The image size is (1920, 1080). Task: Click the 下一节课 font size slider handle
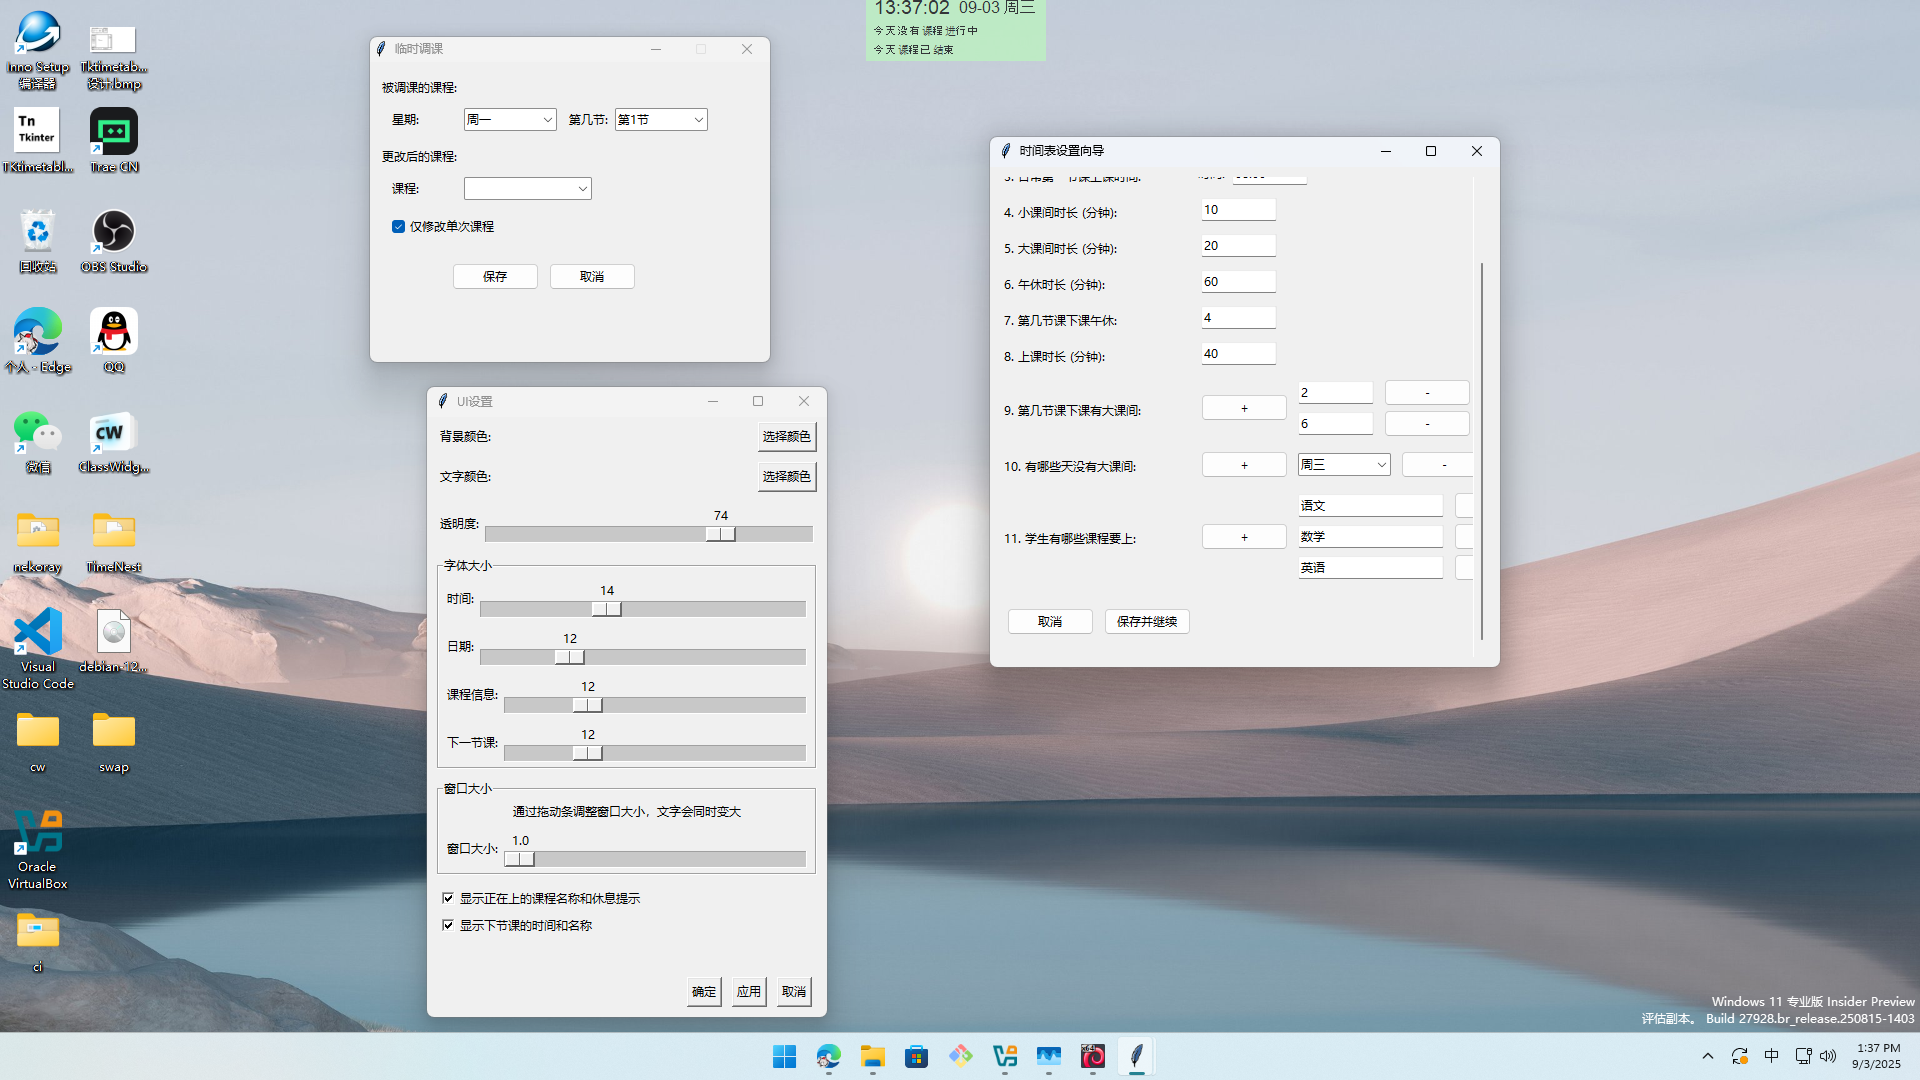[588, 754]
